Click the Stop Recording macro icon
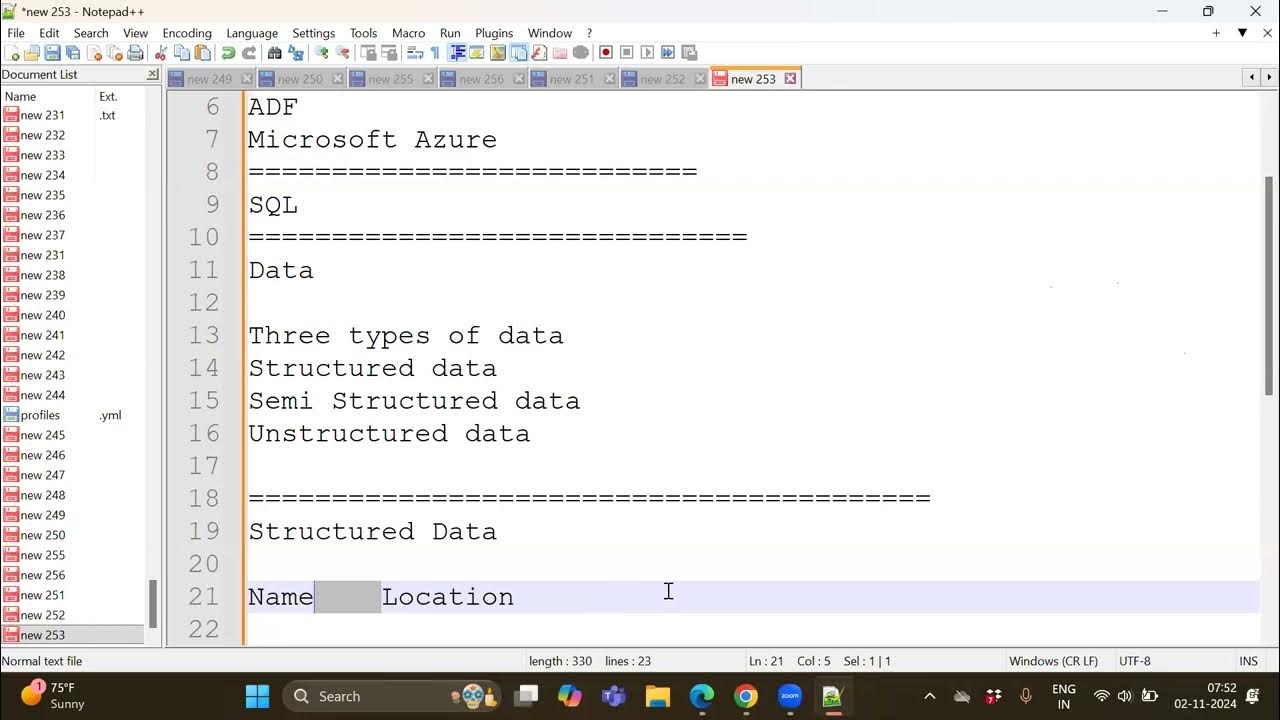 pyautogui.click(x=627, y=53)
